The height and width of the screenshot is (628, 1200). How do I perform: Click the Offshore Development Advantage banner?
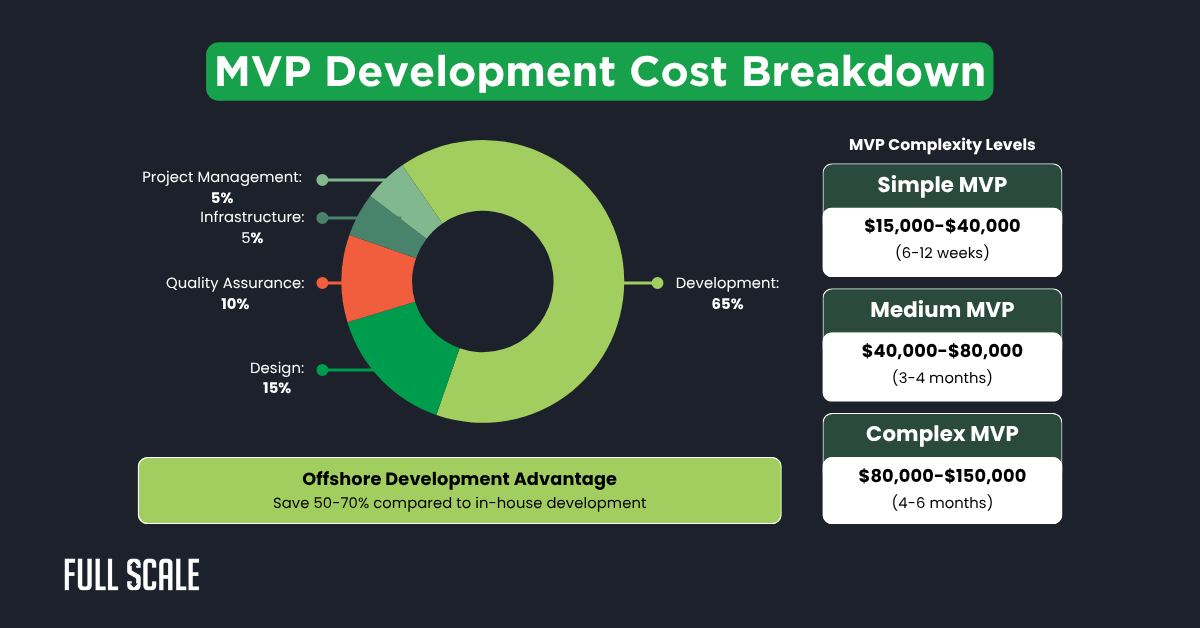click(x=459, y=490)
